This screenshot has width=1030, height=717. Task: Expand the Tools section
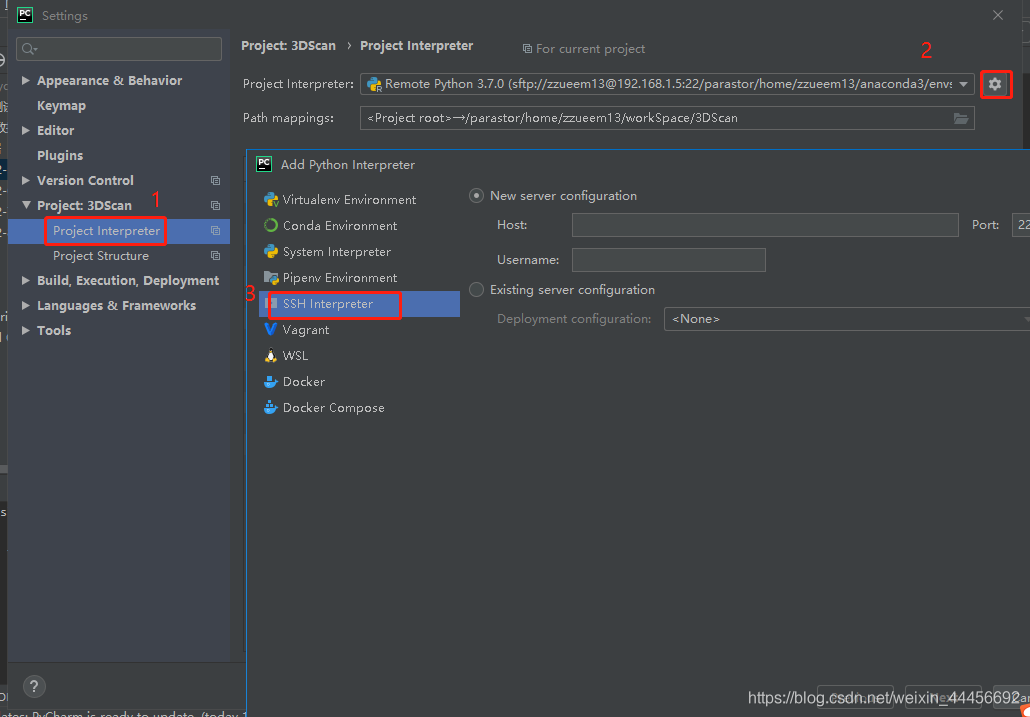tap(26, 330)
